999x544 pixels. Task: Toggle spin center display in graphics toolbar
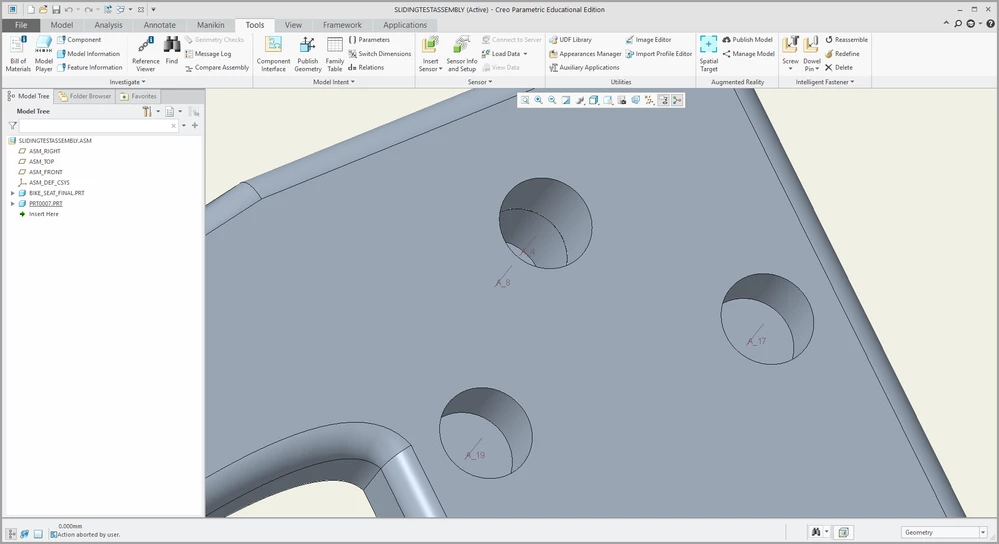(677, 100)
